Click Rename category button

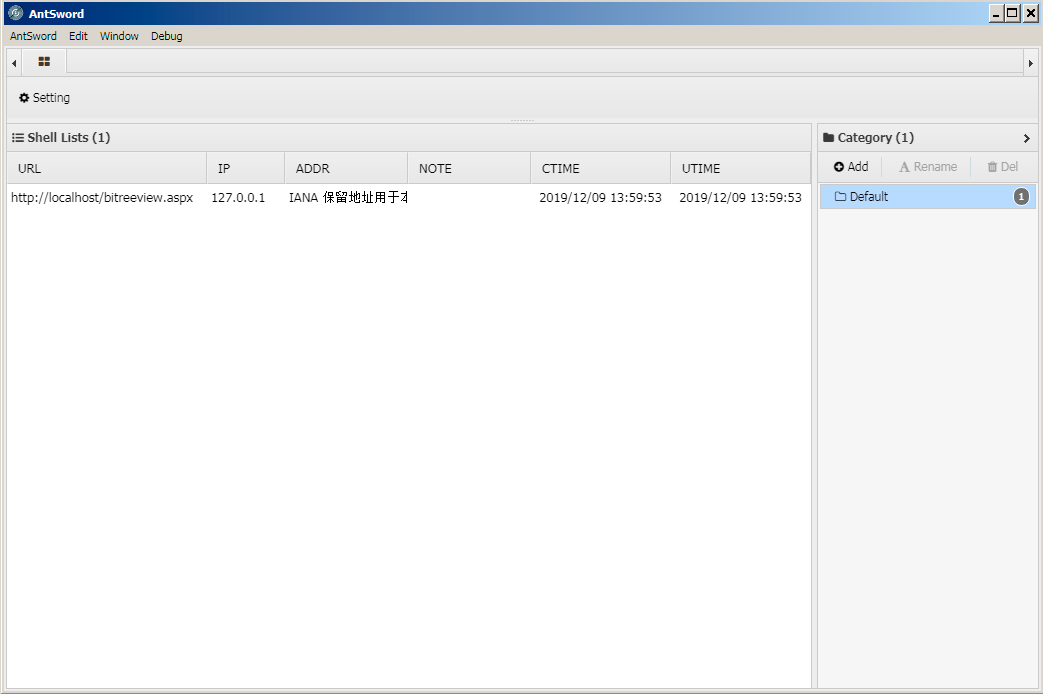(928, 167)
